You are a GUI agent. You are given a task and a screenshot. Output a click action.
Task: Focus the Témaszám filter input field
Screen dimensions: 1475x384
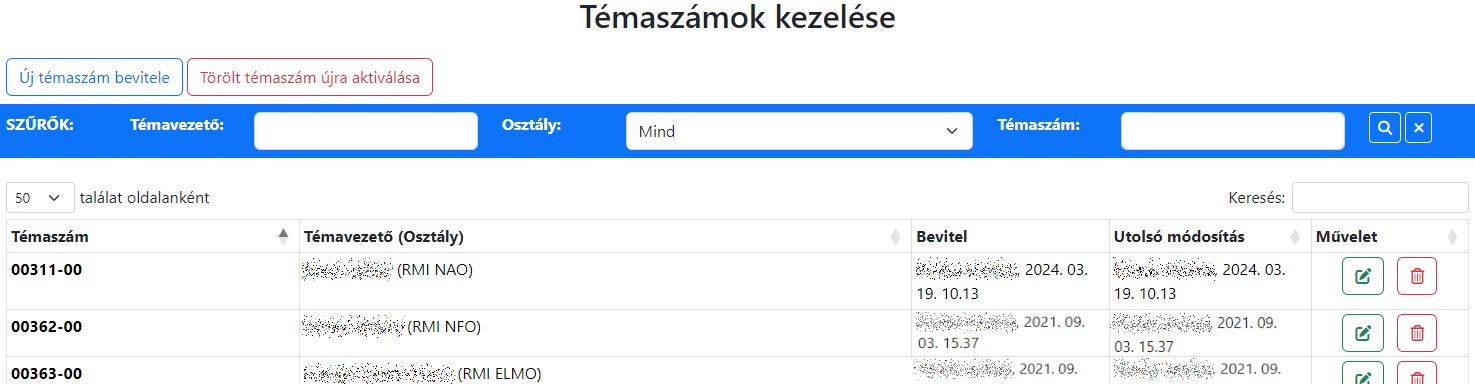[1233, 131]
